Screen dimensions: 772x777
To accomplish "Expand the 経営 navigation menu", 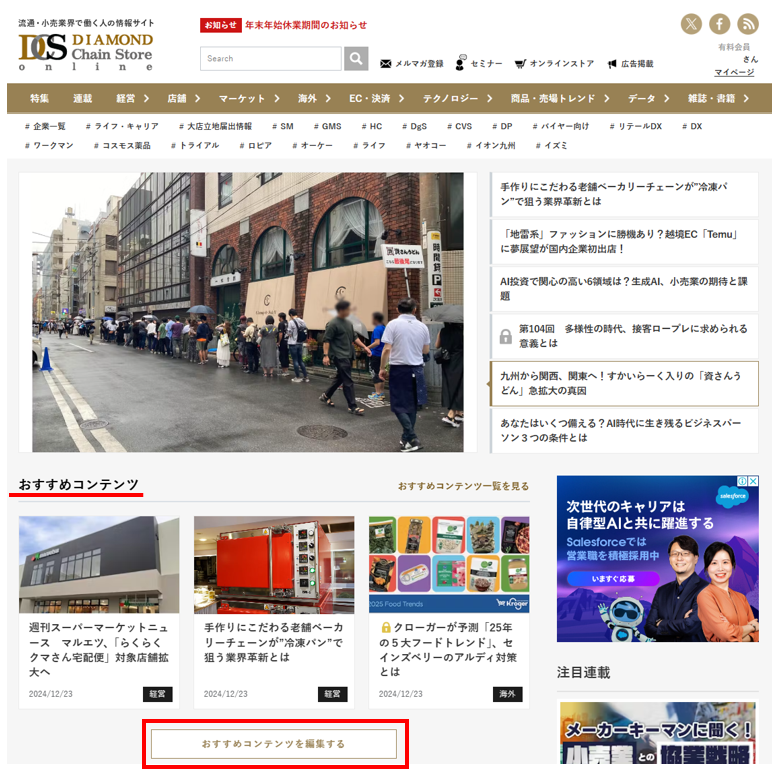I will coord(132,98).
